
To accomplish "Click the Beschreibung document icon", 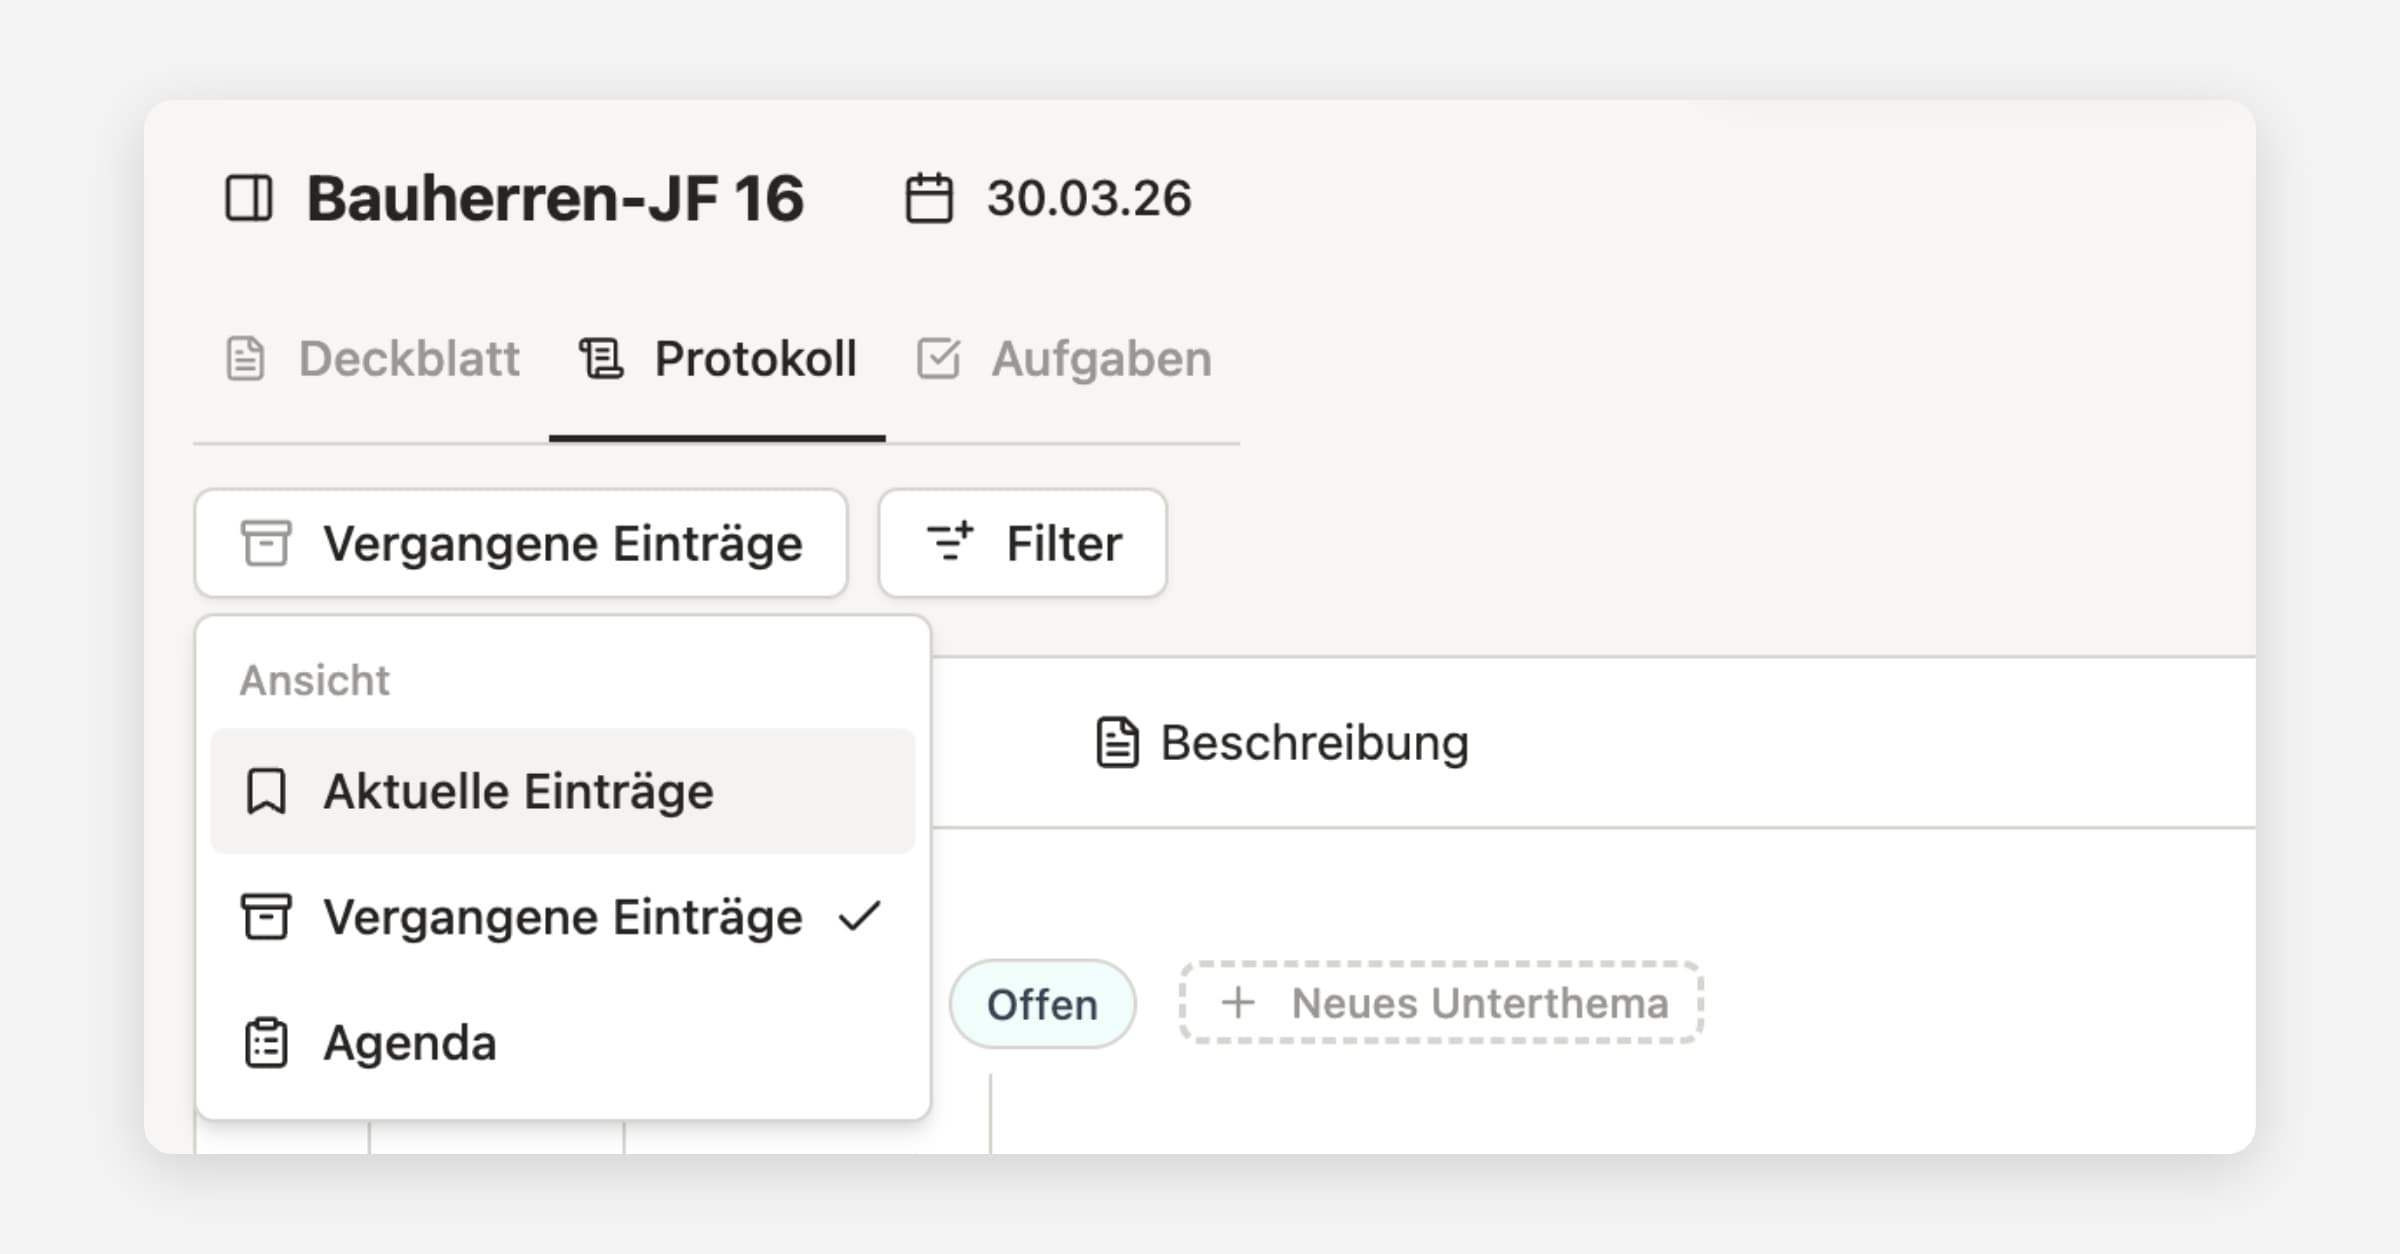I will pyautogui.click(x=1117, y=742).
